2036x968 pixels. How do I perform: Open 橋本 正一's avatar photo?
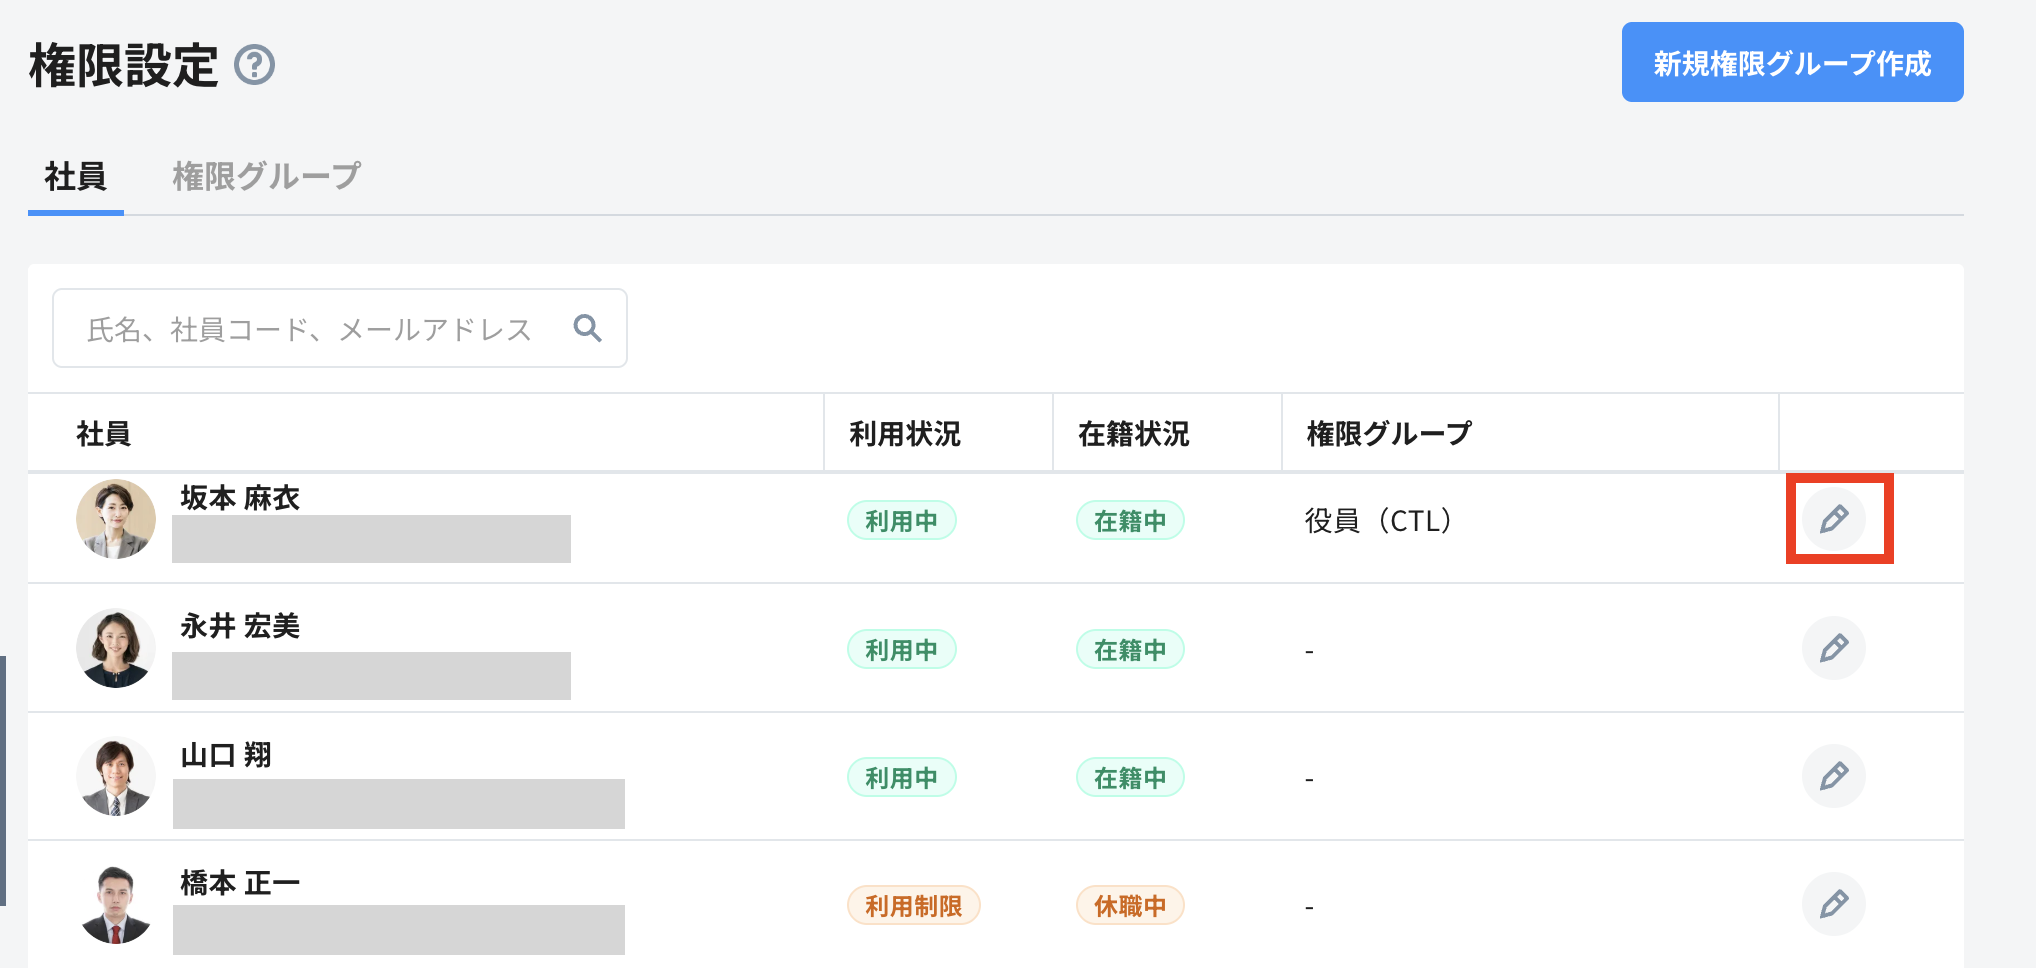click(116, 904)
